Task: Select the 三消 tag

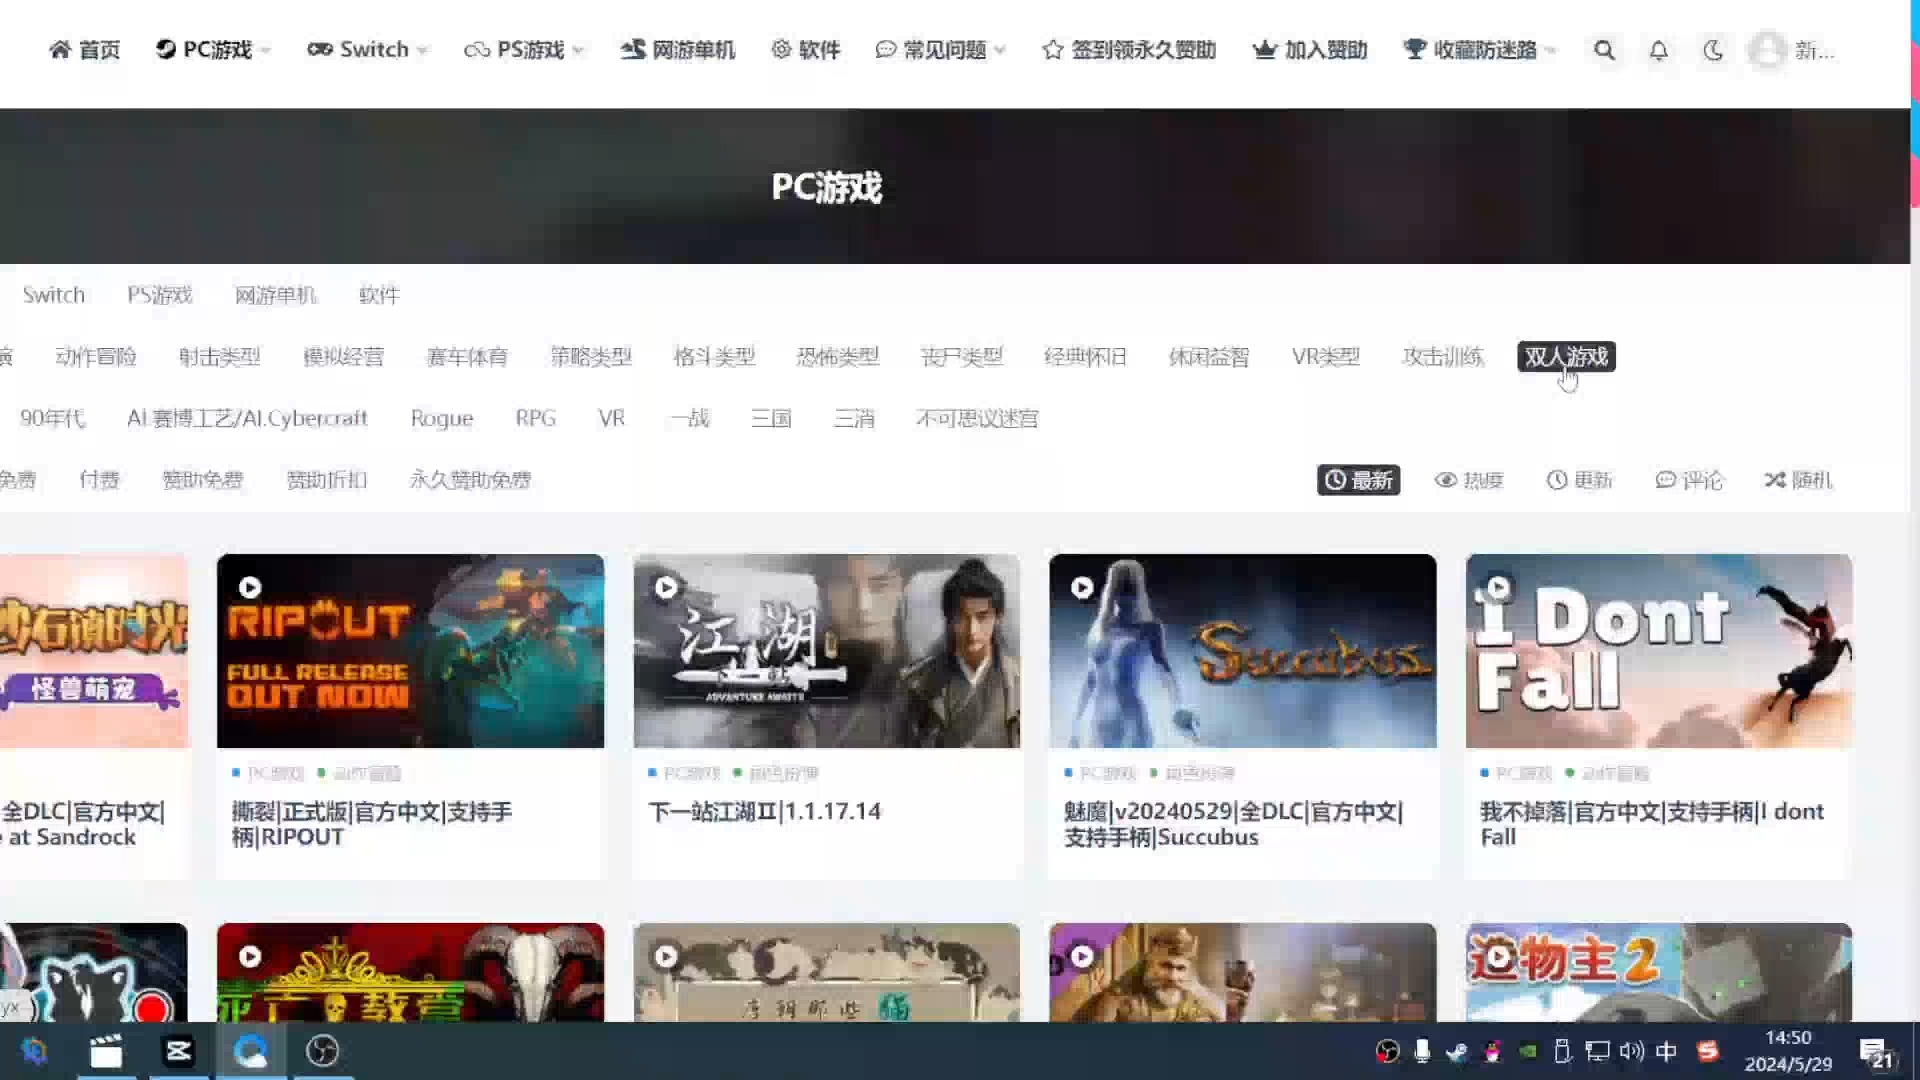Action: tap(854, 418)
